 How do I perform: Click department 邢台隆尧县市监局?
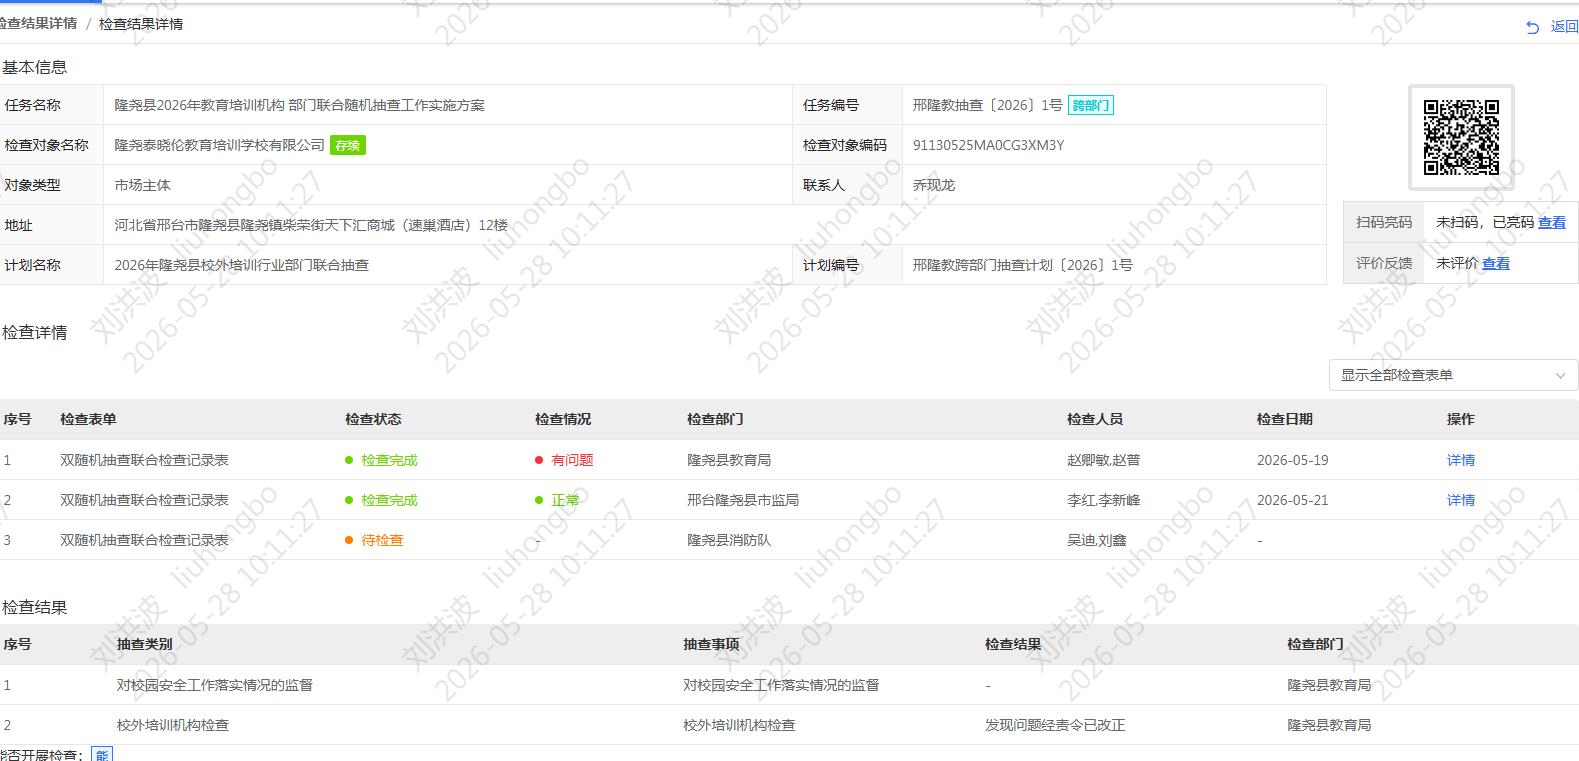(742, 500)
